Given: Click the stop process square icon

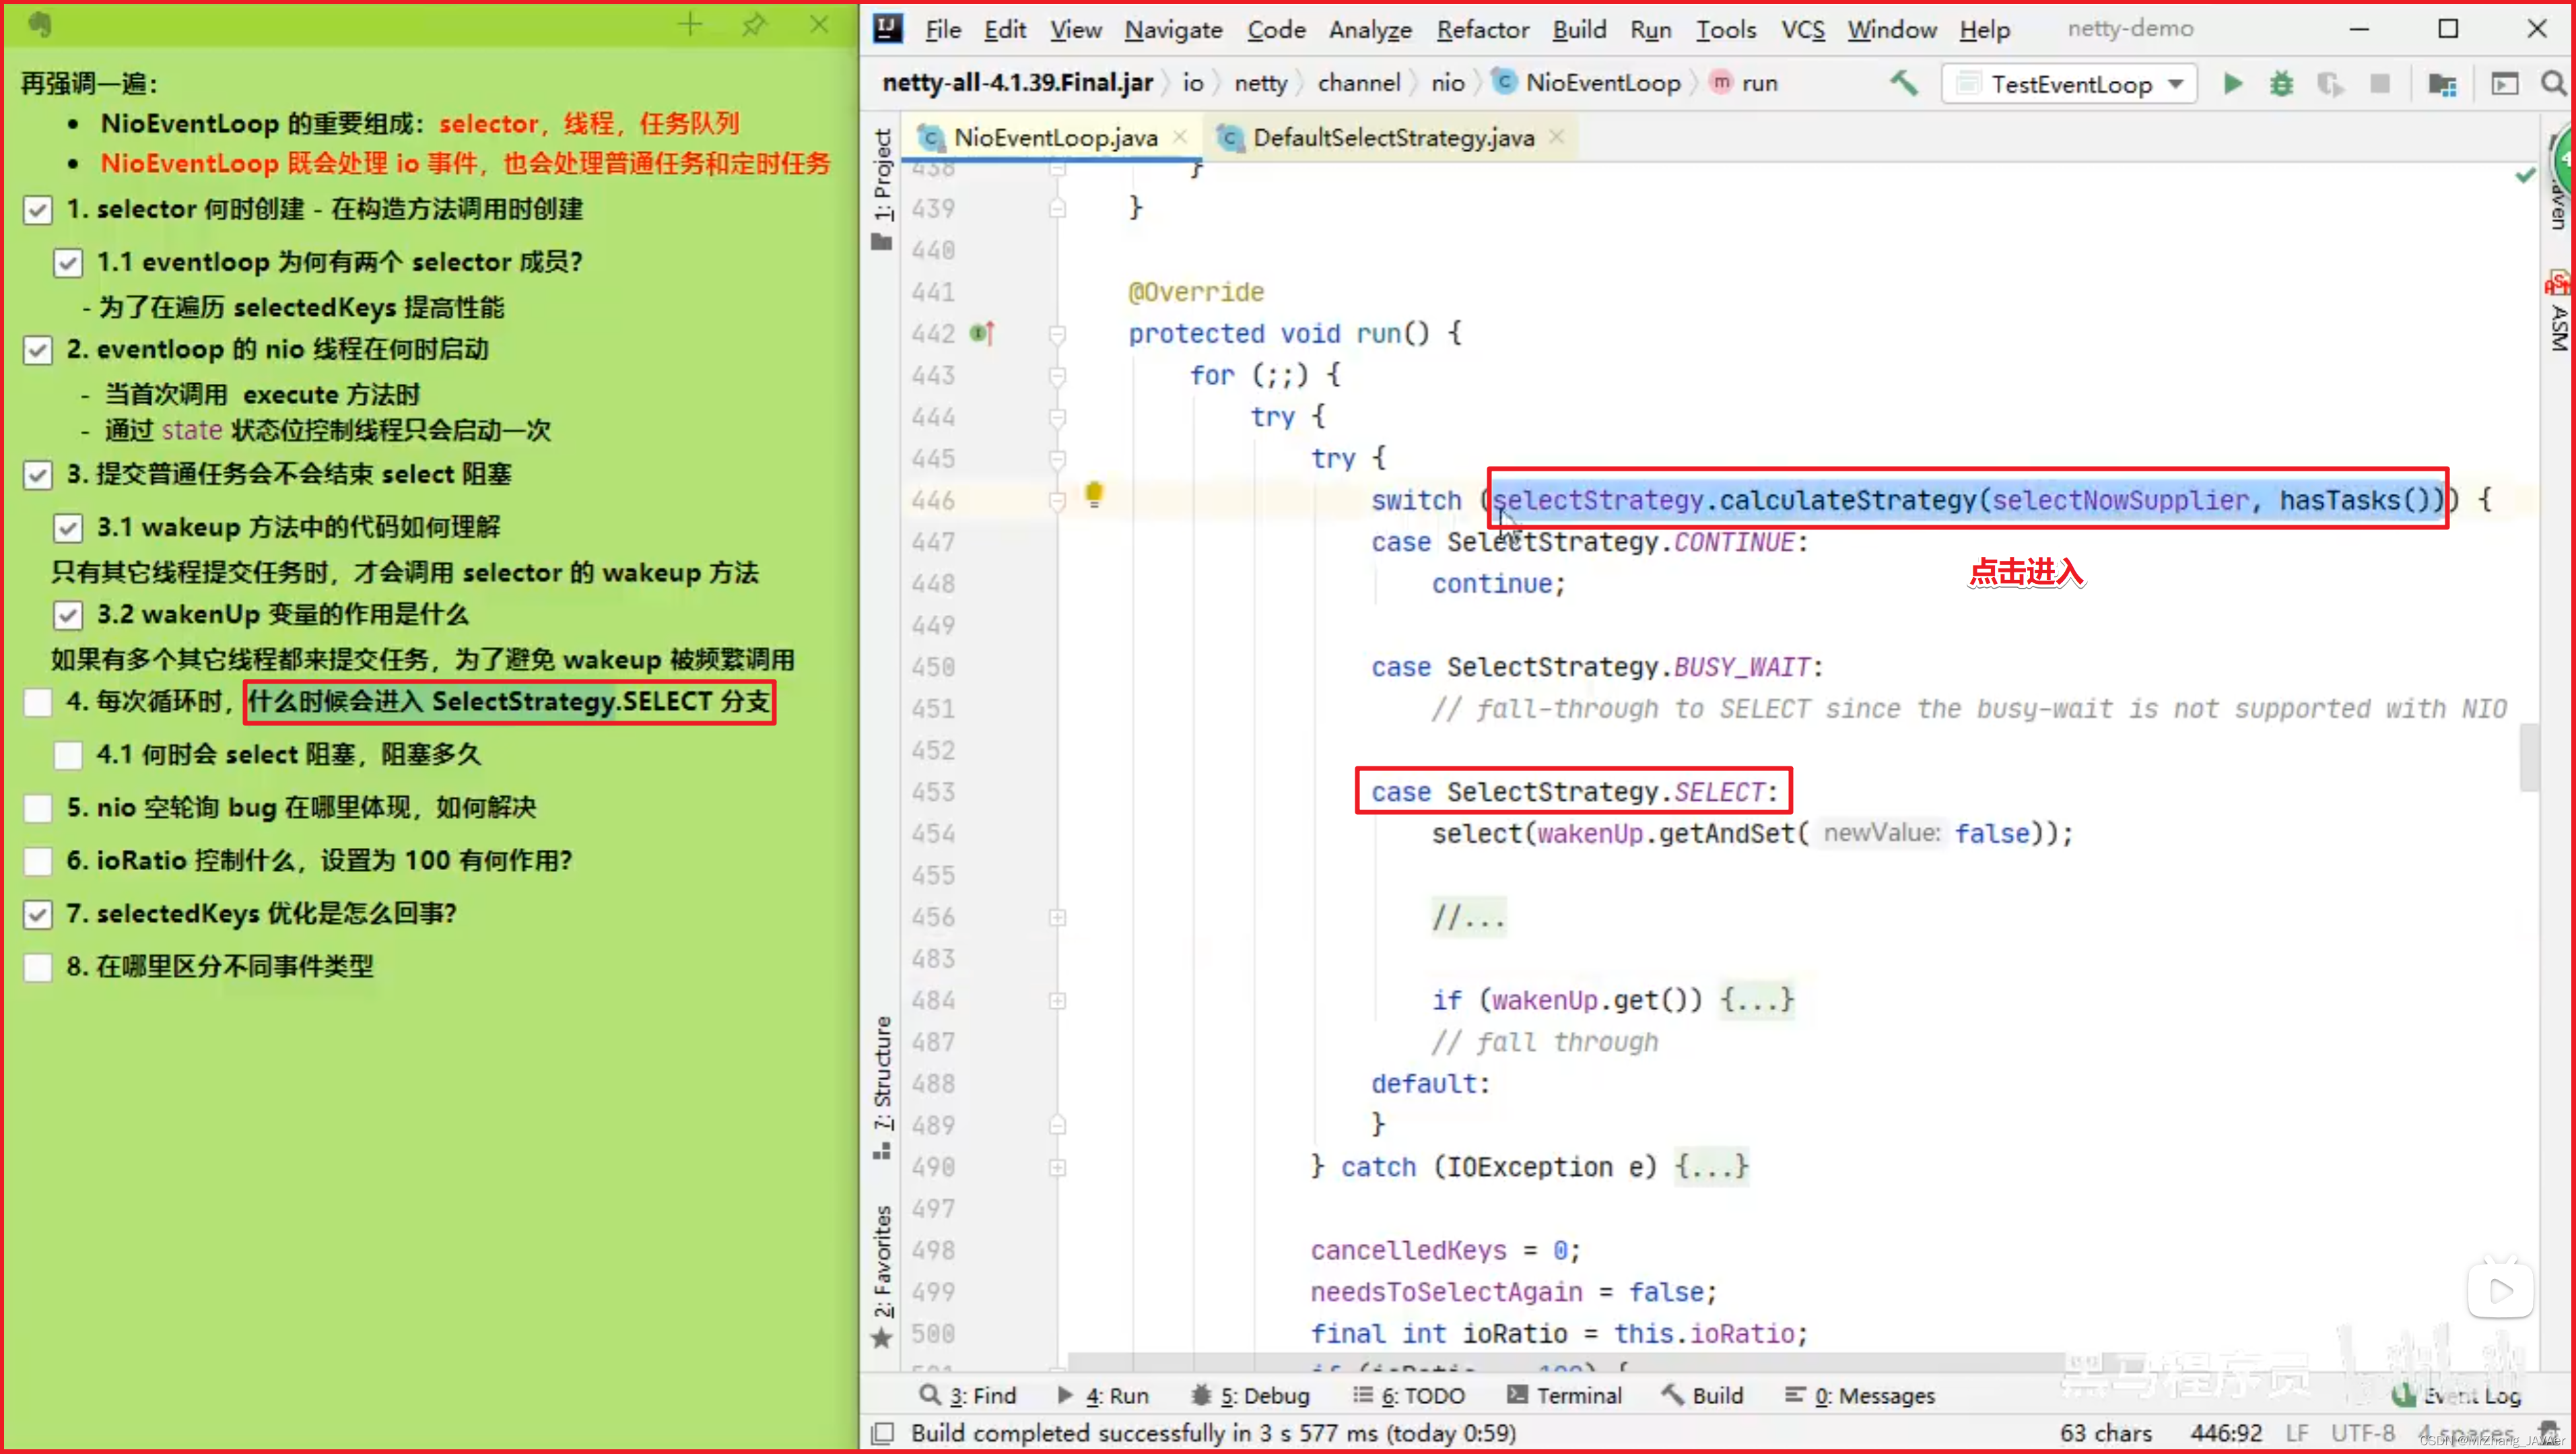Looking at the screenshot, I should (2380, 84).
